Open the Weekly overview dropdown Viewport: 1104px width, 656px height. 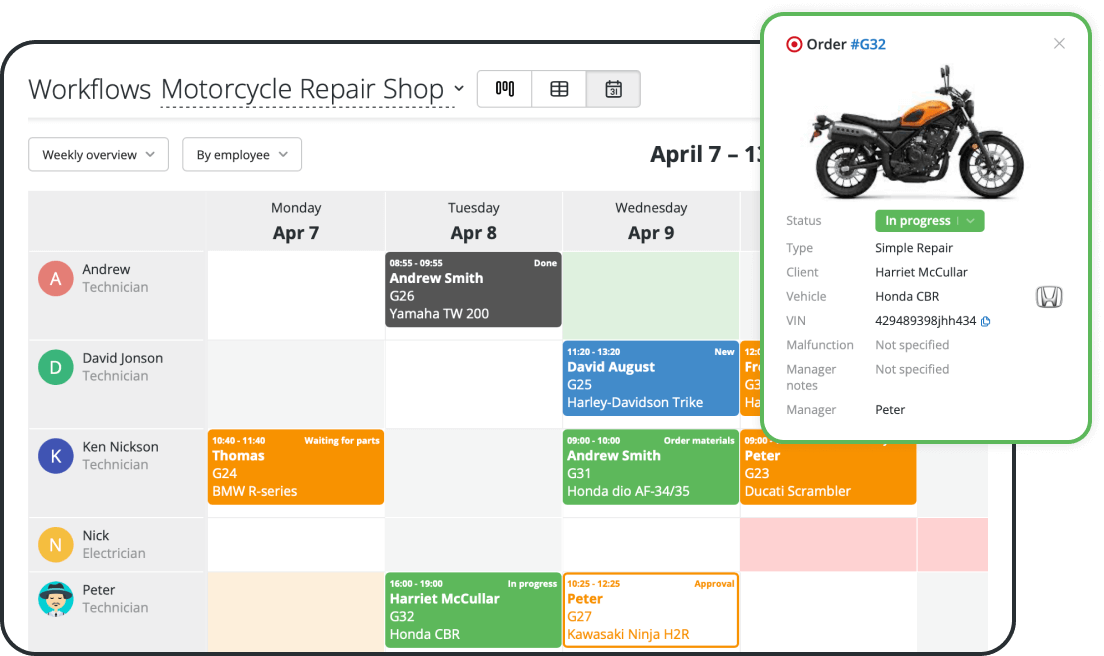(98, 154)
